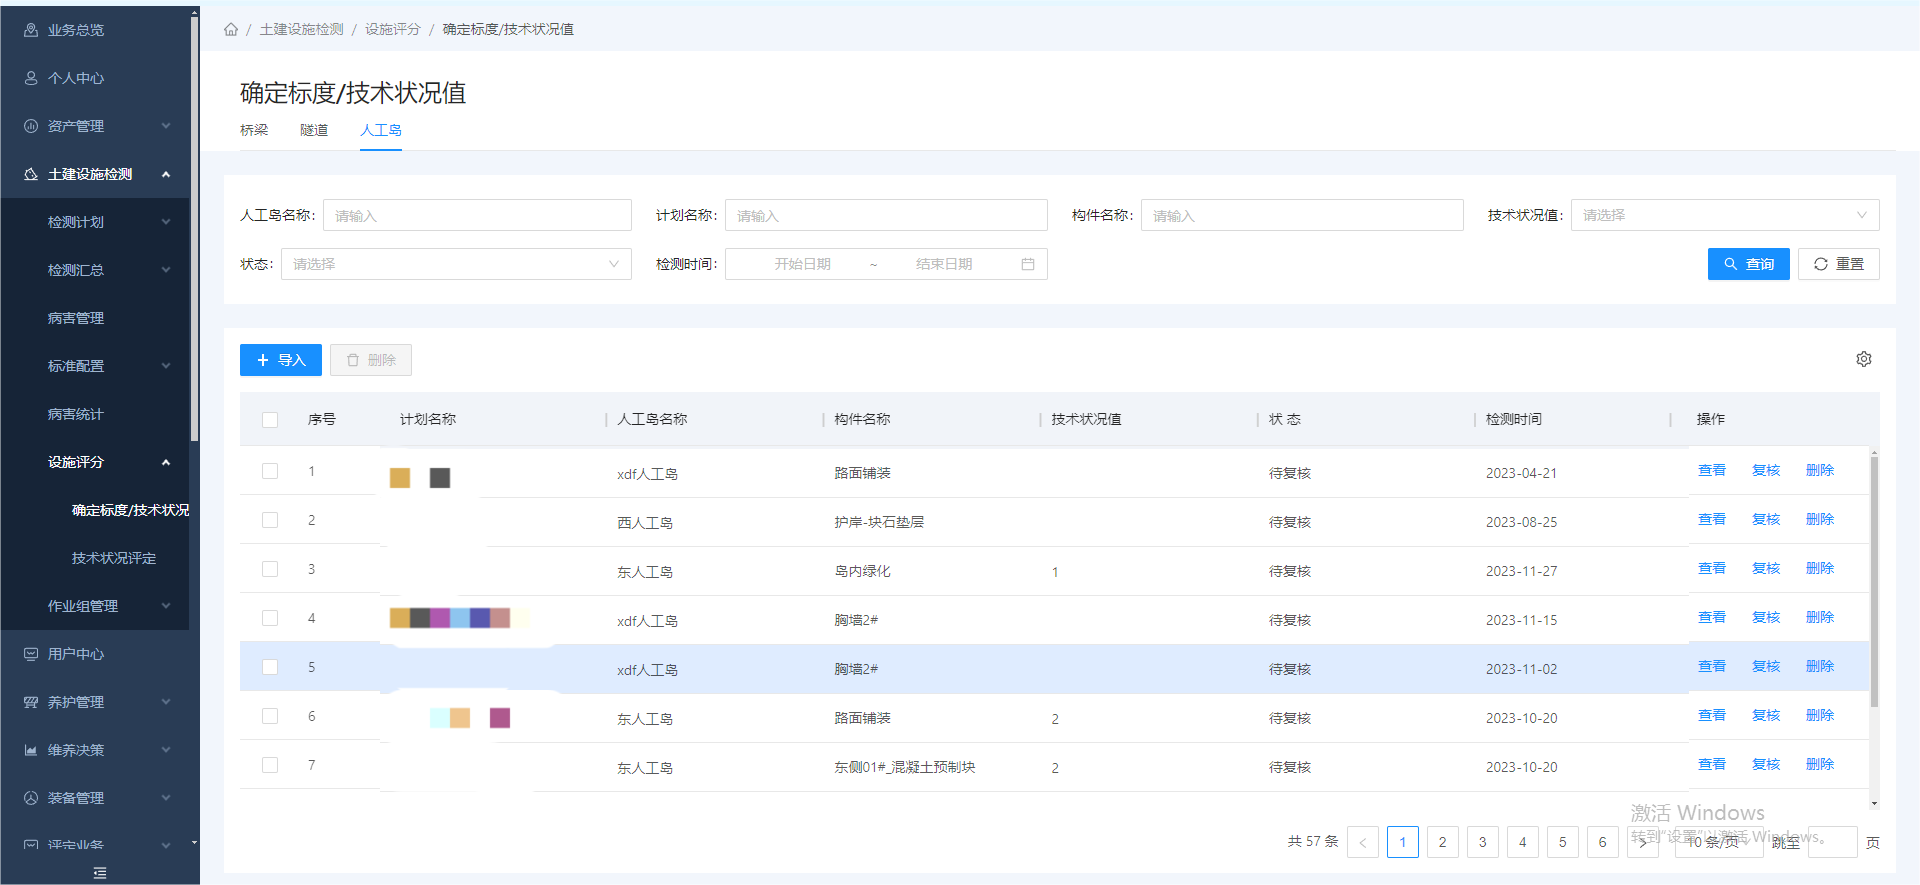Click the 查询 search button
Viewport: 1920px width, 885px height.
tap(1748, 264)
